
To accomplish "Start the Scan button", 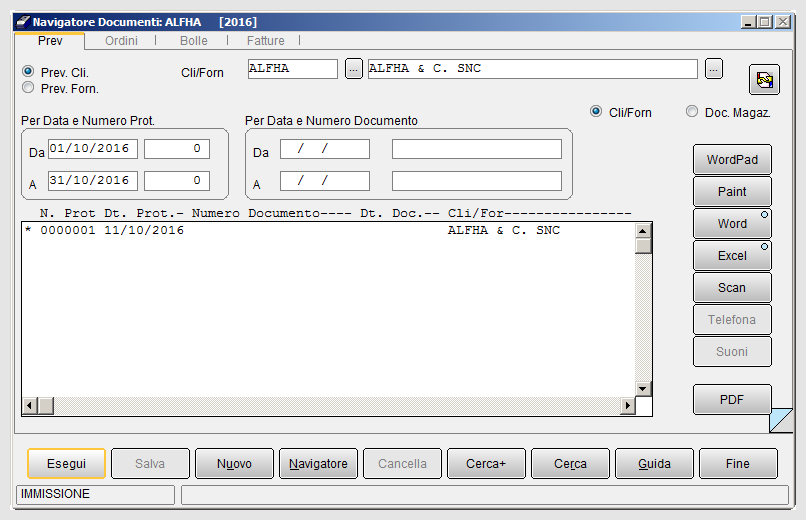I will pos(732,288).
